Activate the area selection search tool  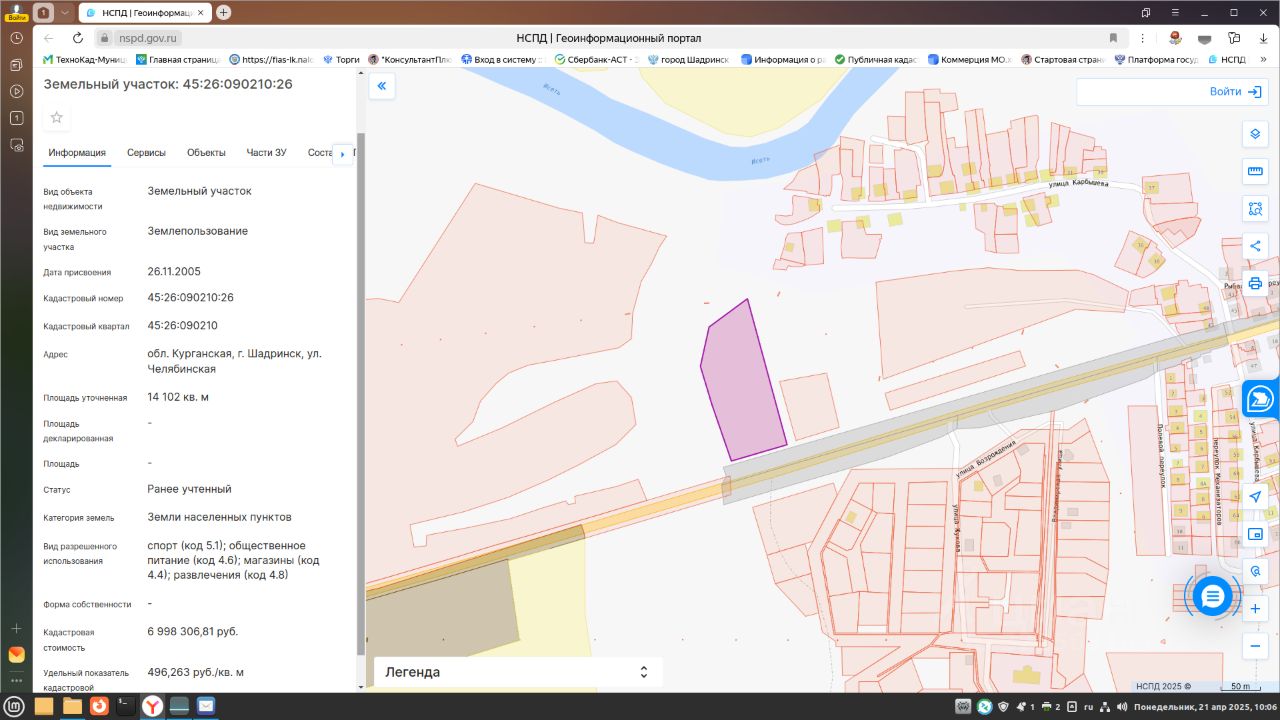(x=1255, y=209)
